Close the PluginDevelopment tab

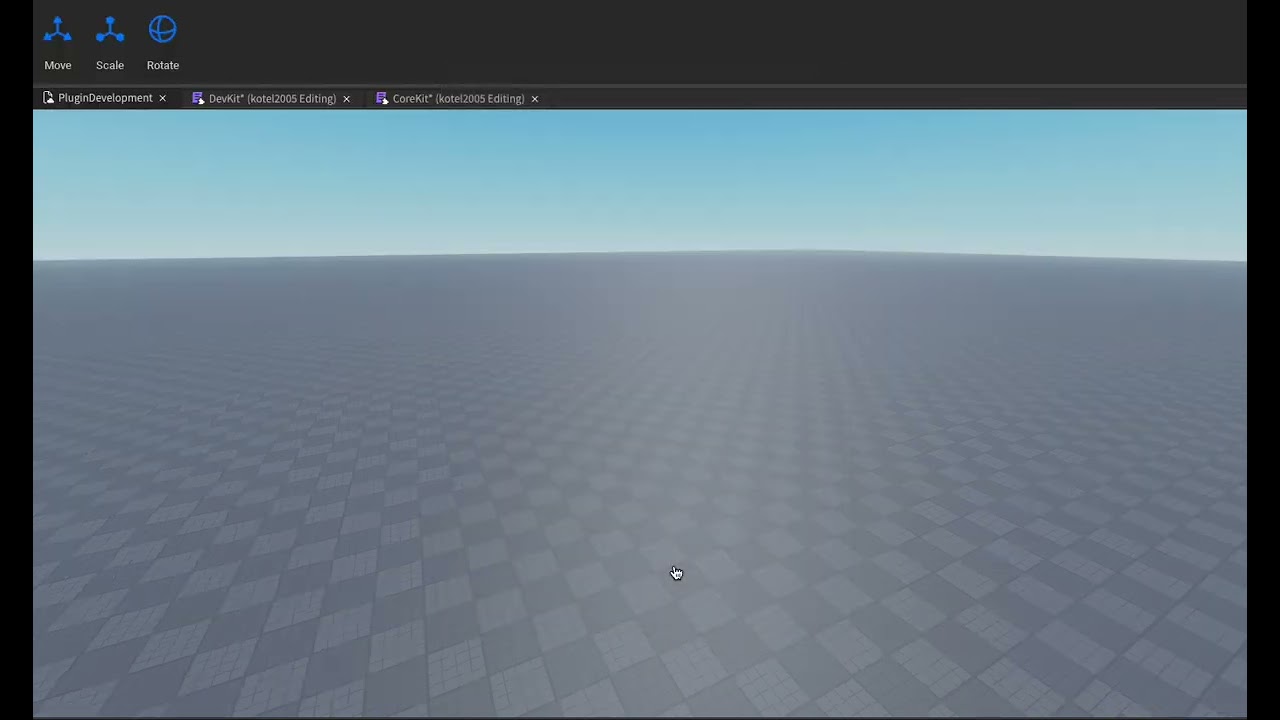pyautogui.click(x=163, y=98)
